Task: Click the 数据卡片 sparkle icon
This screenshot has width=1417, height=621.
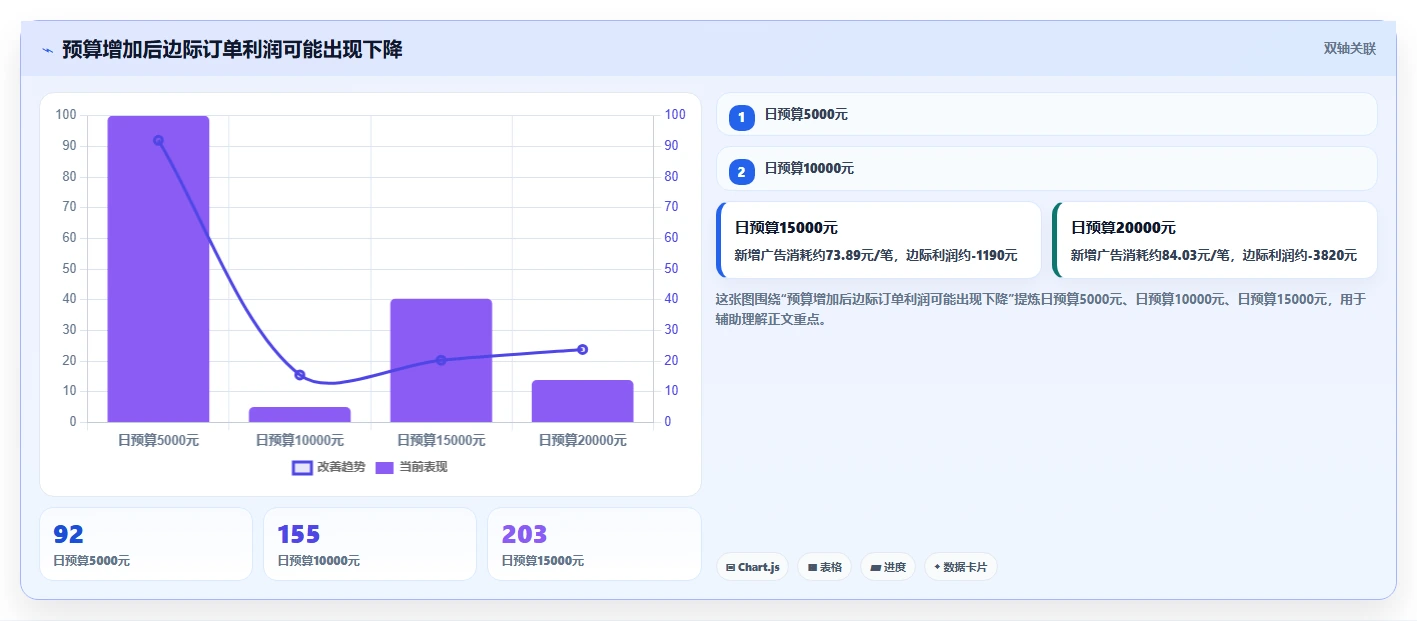Action: (x=937, y=567)
